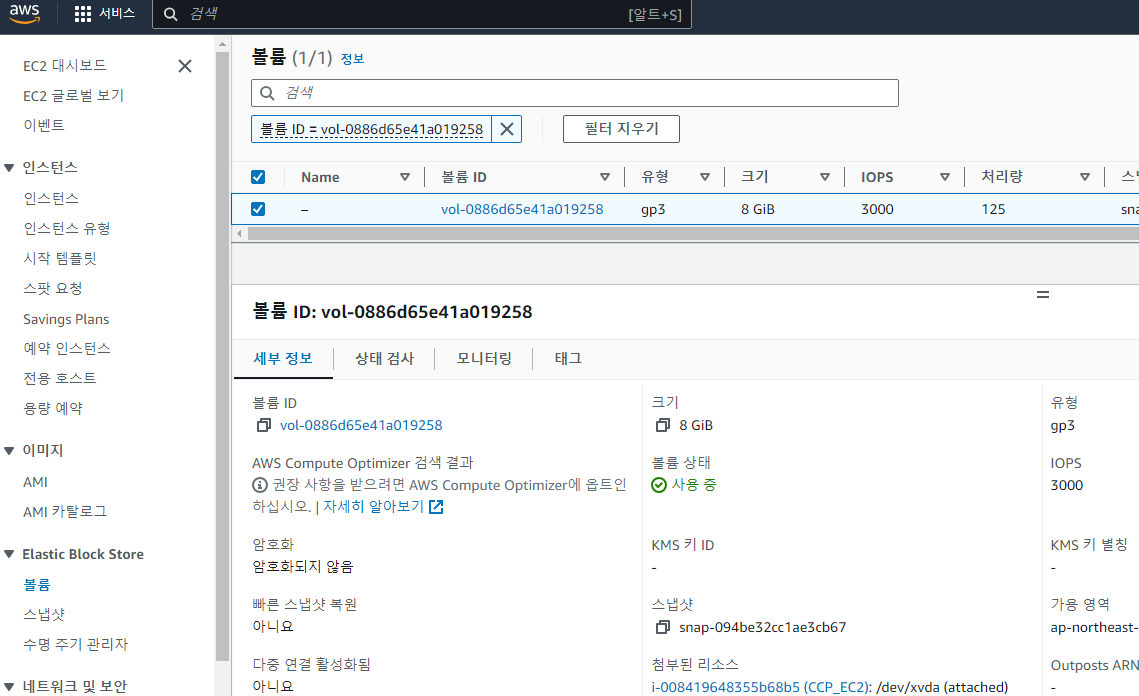Screen dimensions: 1139x696
Task: Copy the 8 GiB size value icon
Action: point(662,425)
